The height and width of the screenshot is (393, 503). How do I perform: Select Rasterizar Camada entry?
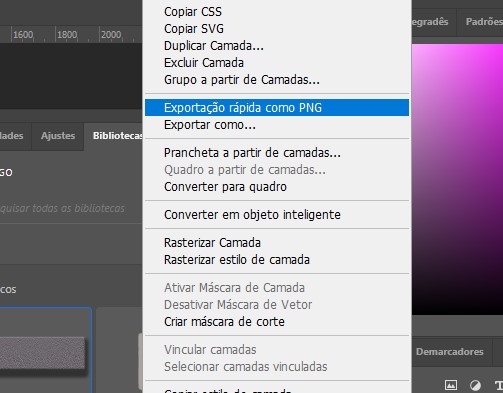click(277, 243)
